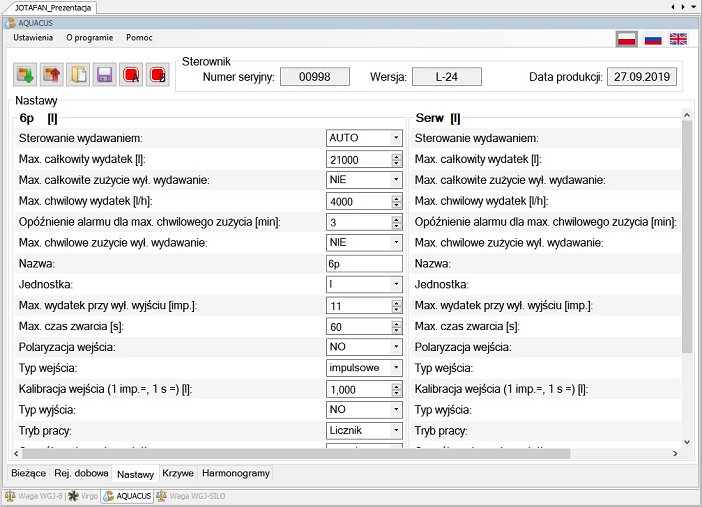The image size is (702, 507).
Task: Click the send-to-controller red arrow icon
Action: click(x=51, y=74)
